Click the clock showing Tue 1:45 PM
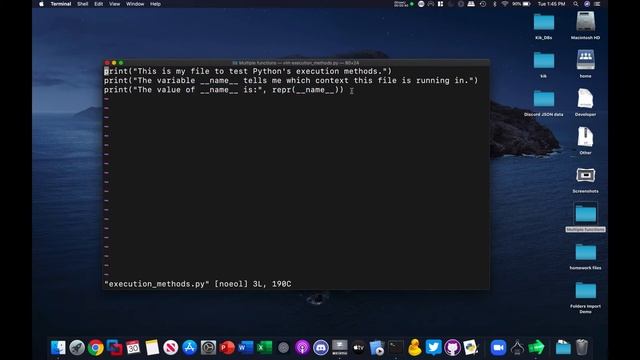This screenshot has width=640, height=360. point(551,4)
